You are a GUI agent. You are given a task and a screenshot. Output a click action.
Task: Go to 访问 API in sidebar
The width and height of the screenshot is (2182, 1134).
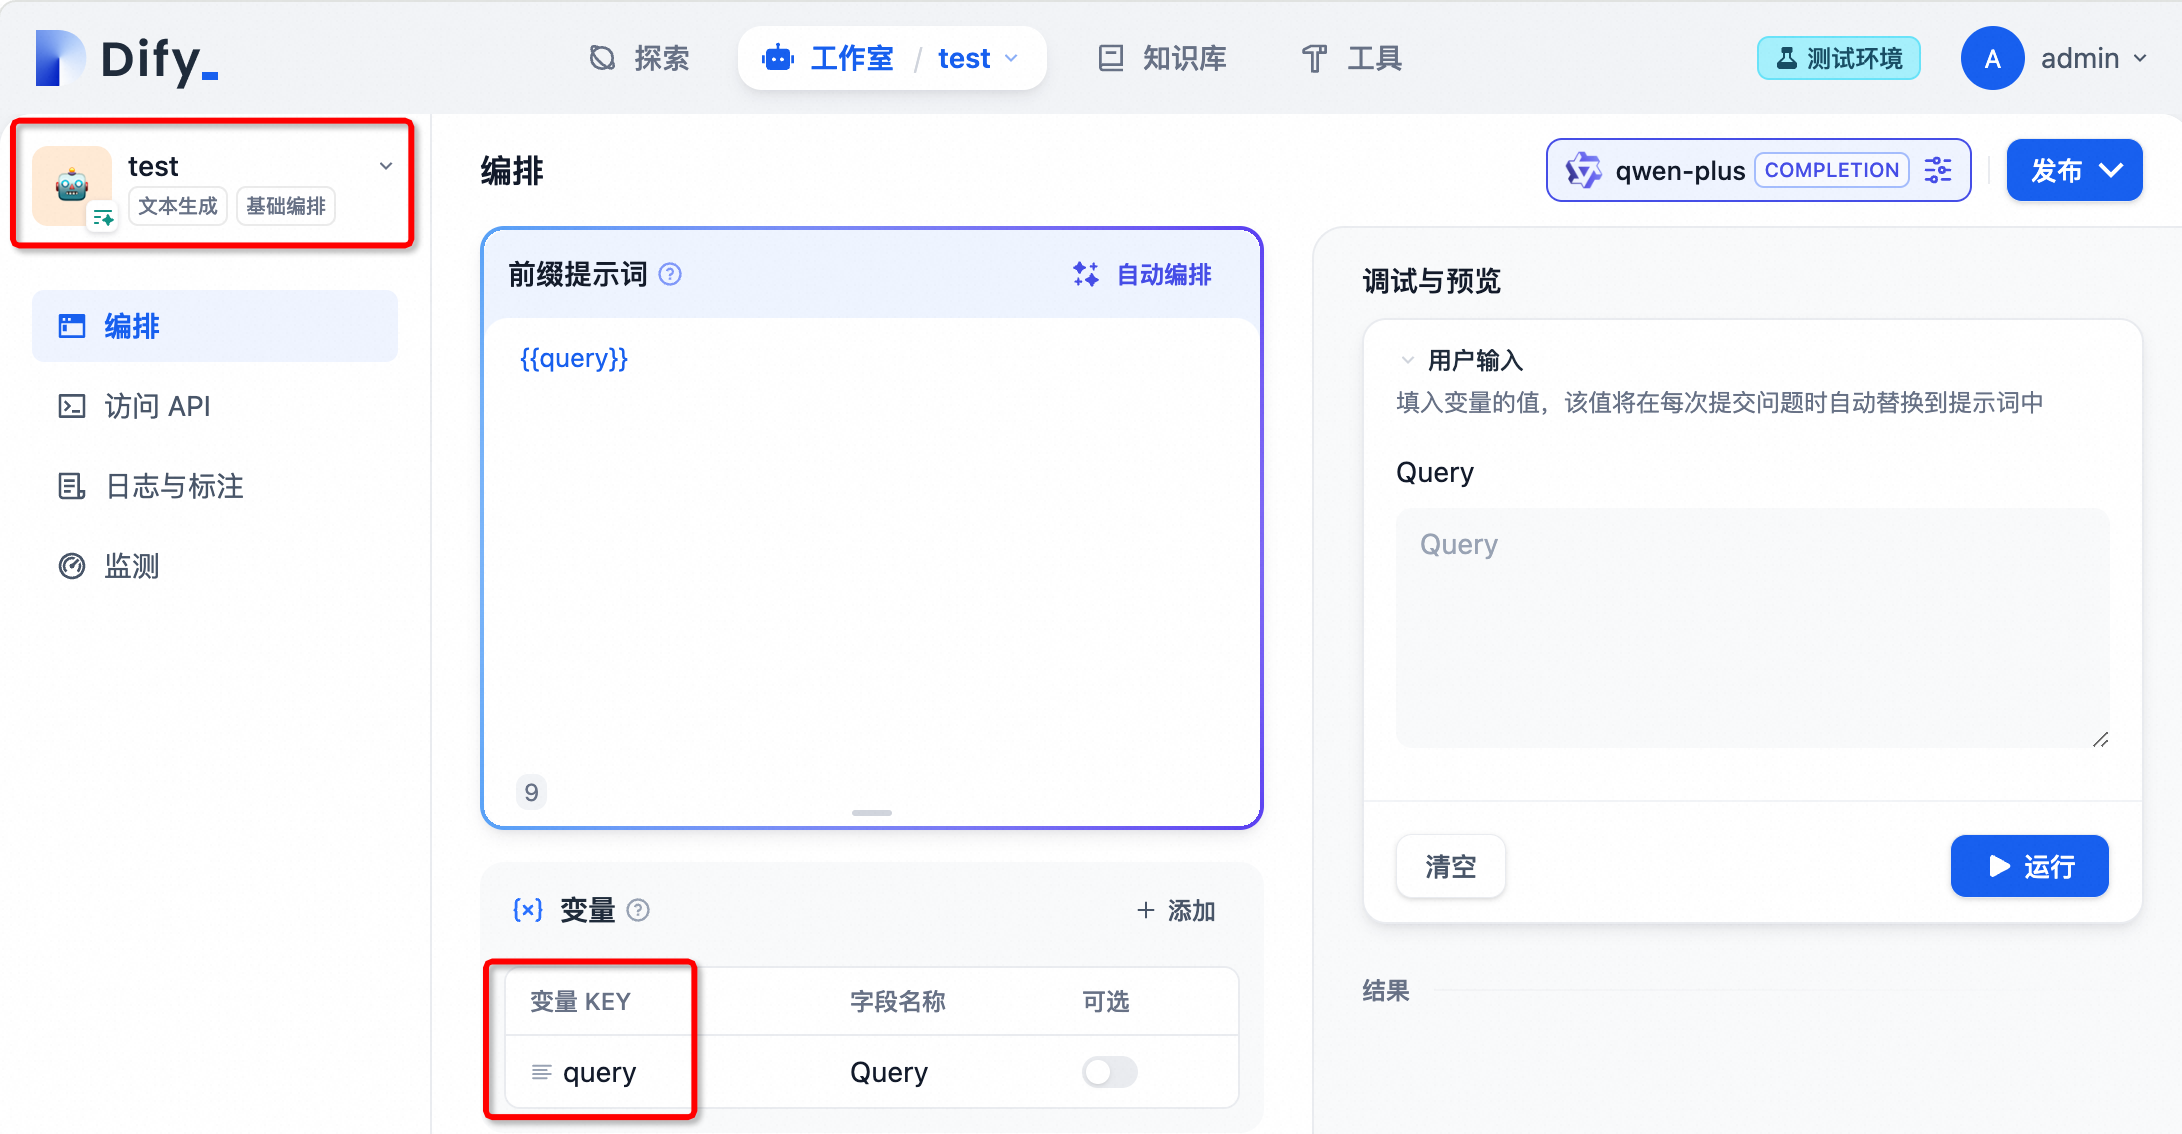(x=157, y=406)
